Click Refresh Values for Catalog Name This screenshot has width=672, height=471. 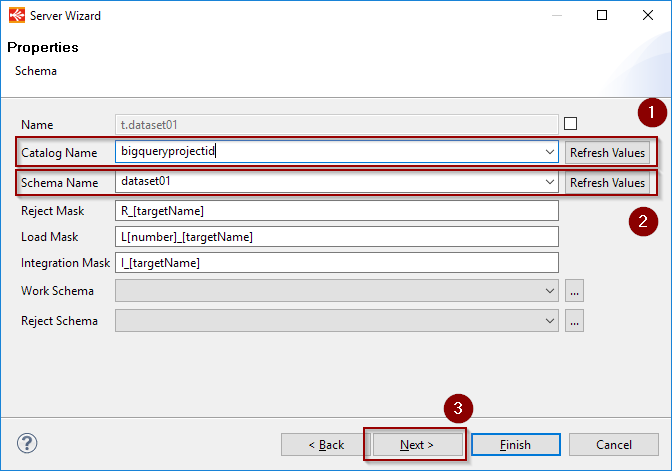[607, 153]
